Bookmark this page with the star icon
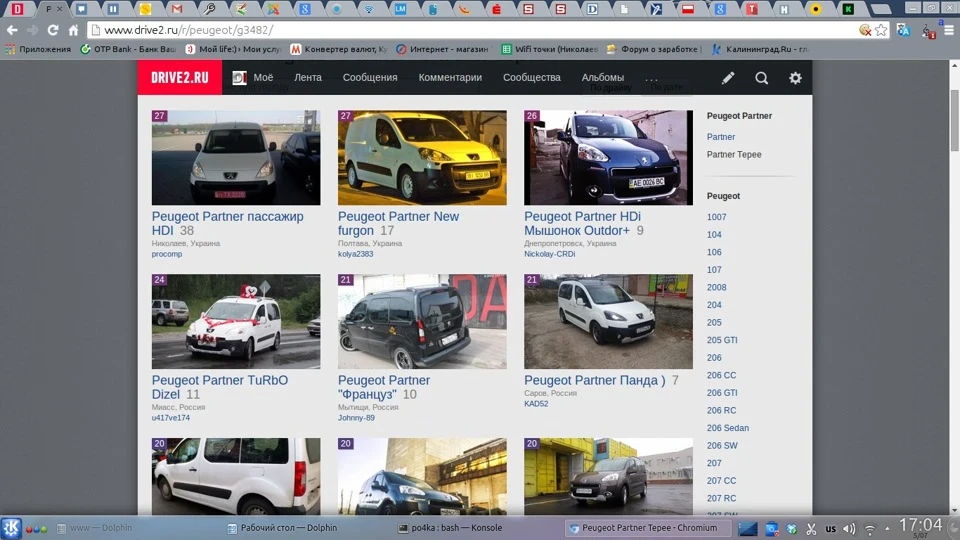Image resolution: width=960 pixels, height=540 pixels. click(881, 30)
